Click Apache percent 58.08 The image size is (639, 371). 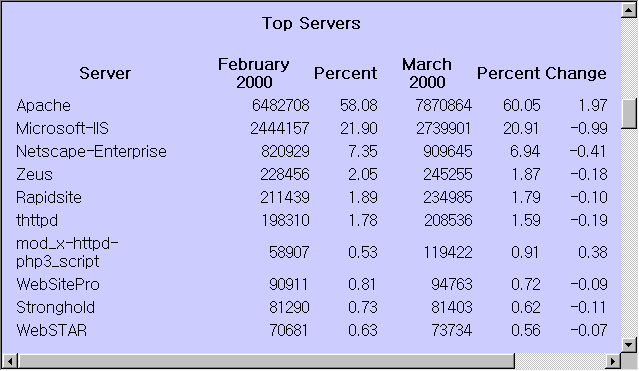(x=359, y=106)
